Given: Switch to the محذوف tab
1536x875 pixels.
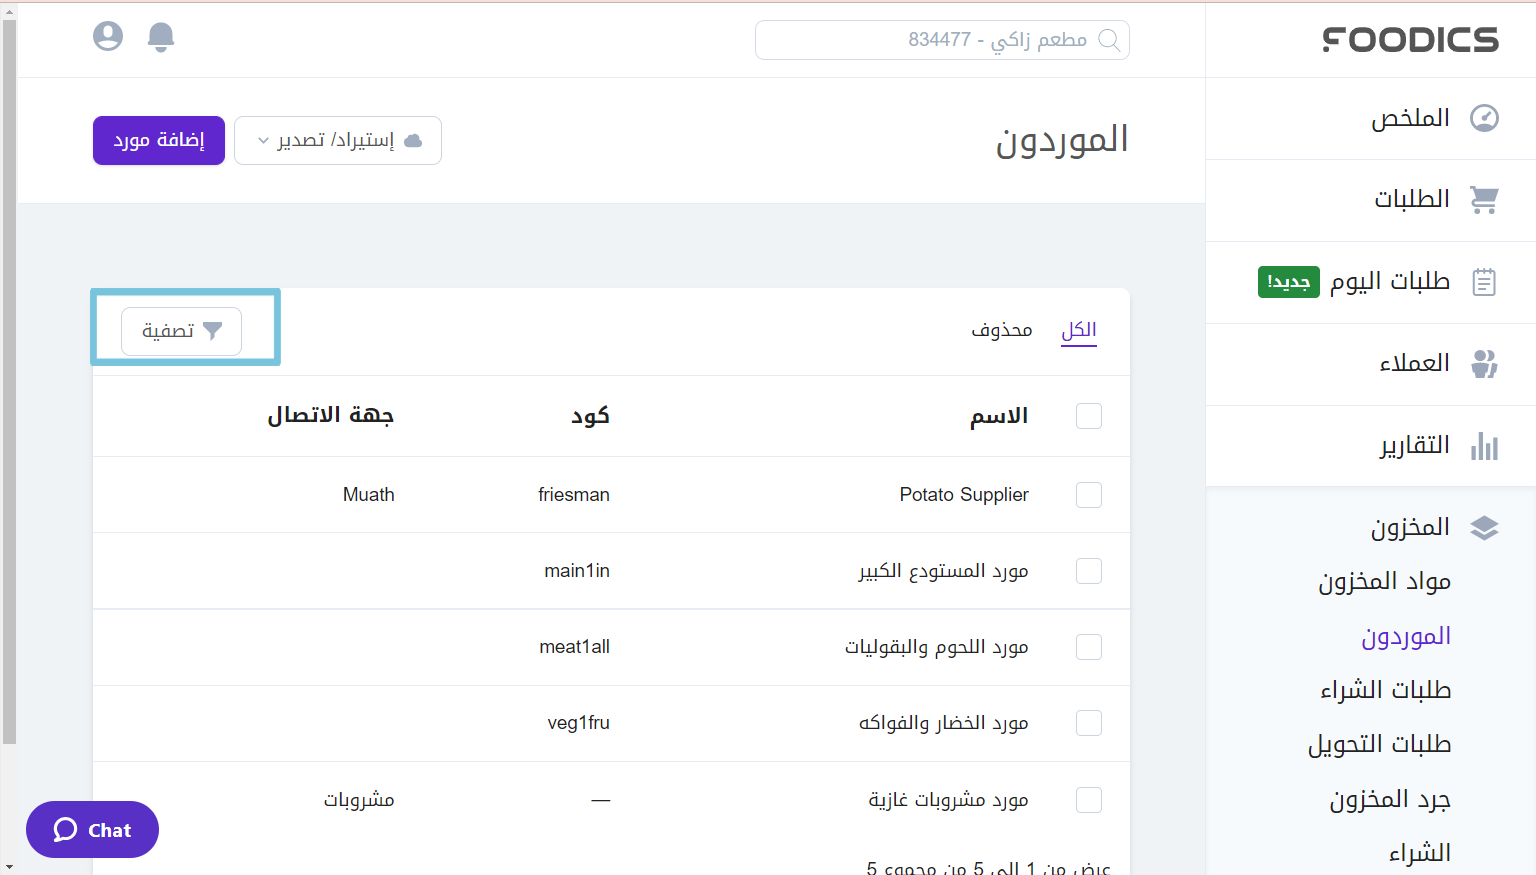Looking at the screenshot, I should (x=1002, y=329).
